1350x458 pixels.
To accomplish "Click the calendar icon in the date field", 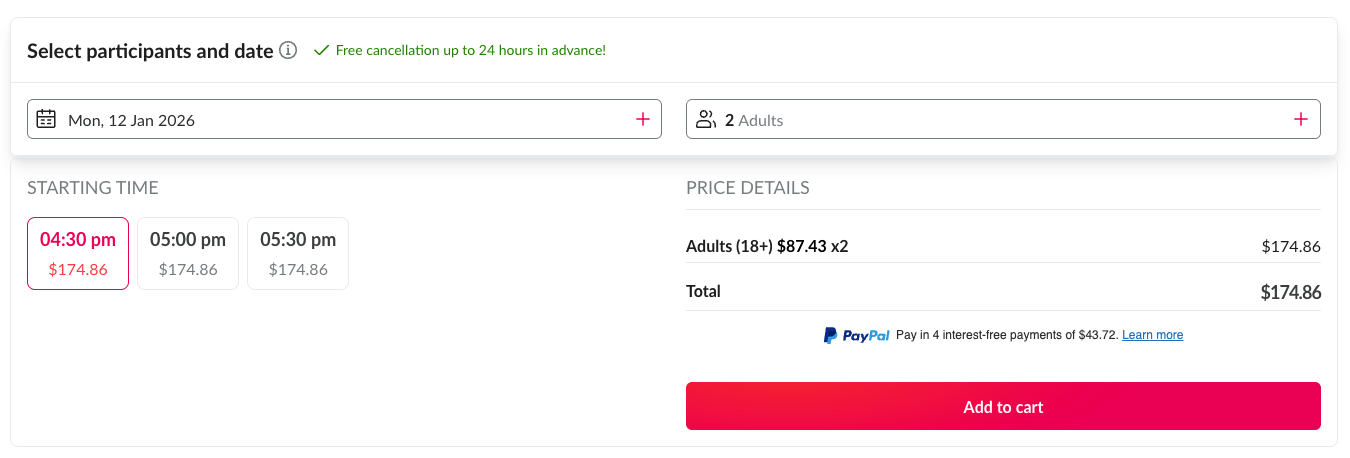I will [x=46, y=119].
